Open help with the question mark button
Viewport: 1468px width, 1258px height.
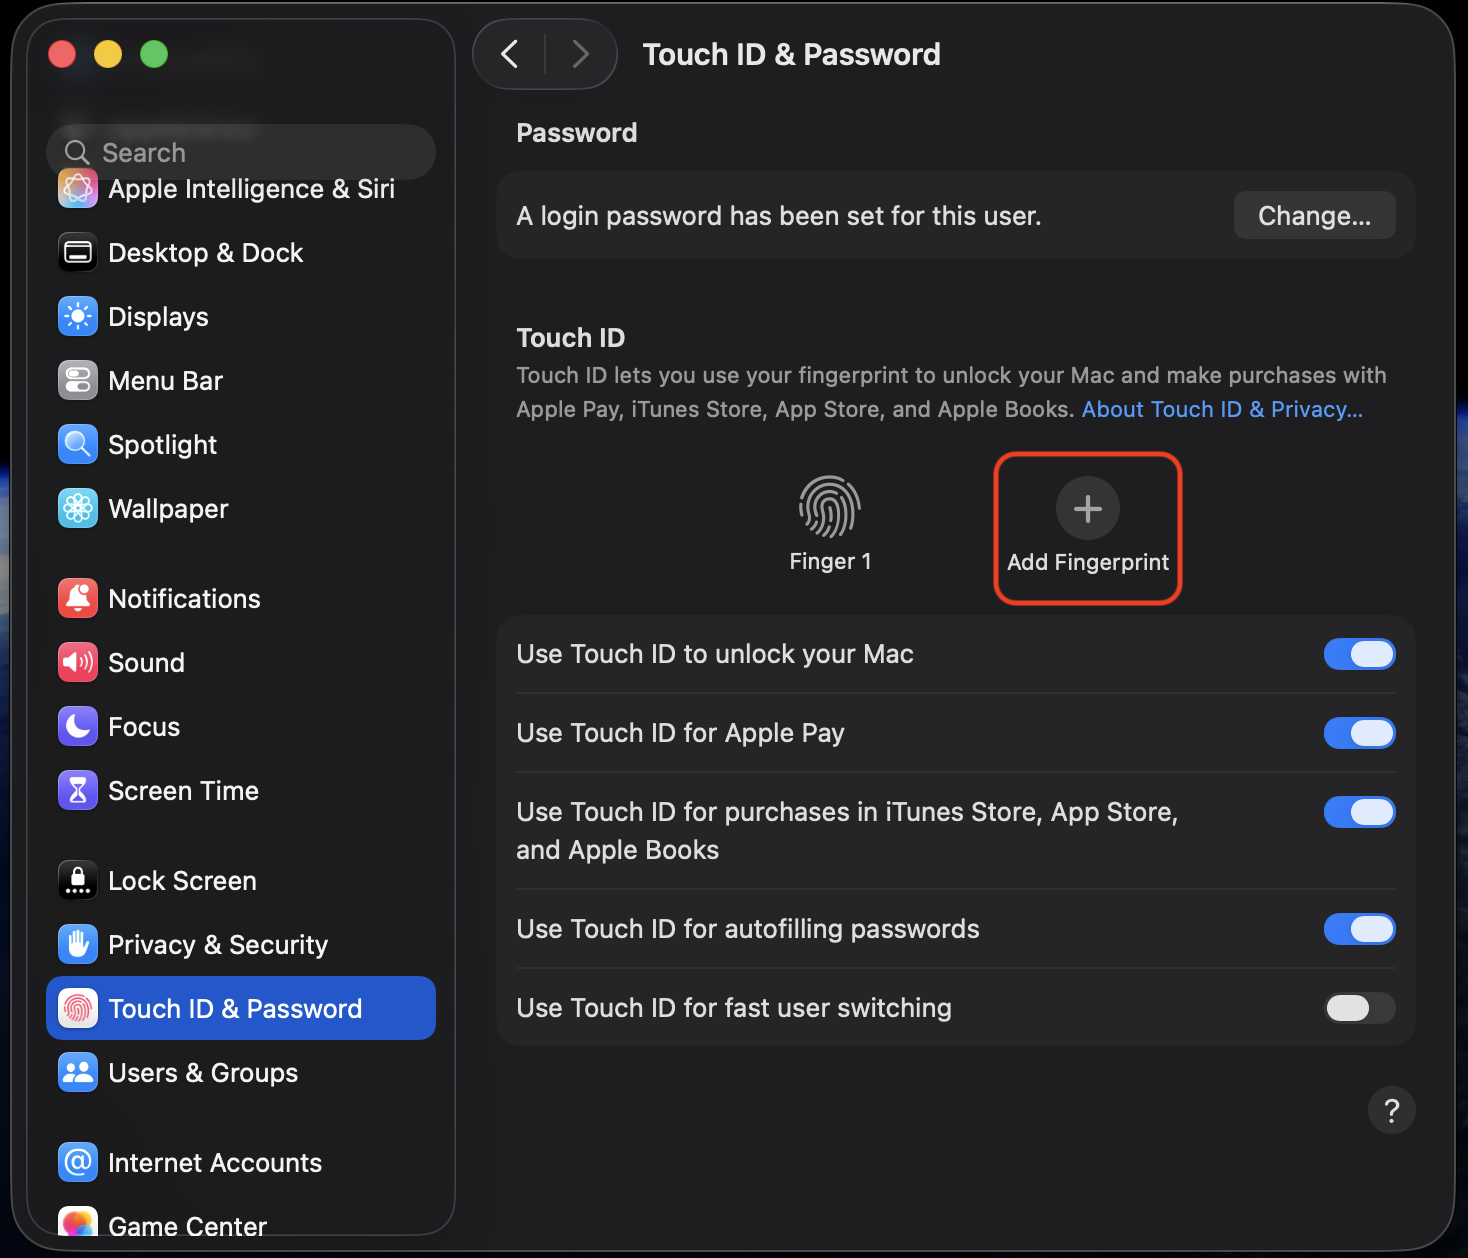point(1392,1110)
